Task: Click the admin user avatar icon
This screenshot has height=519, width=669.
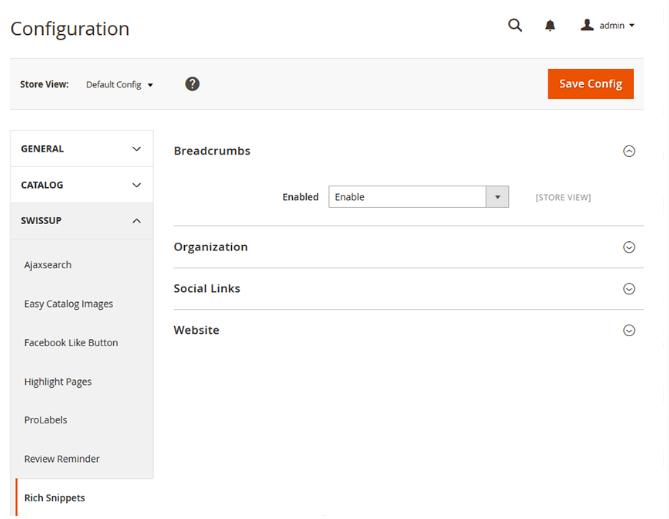Action: coord(587,25)
